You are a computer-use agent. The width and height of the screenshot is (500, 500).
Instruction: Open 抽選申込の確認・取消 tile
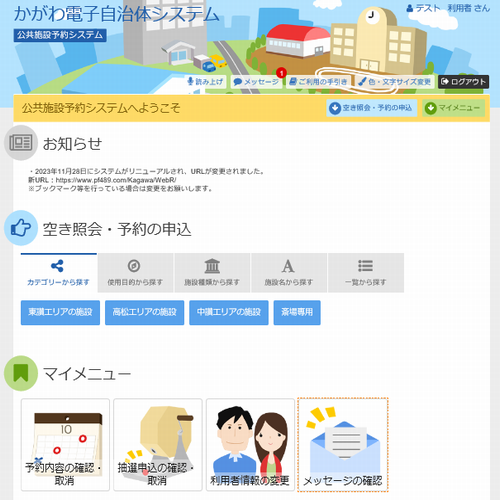pos(158,445)
